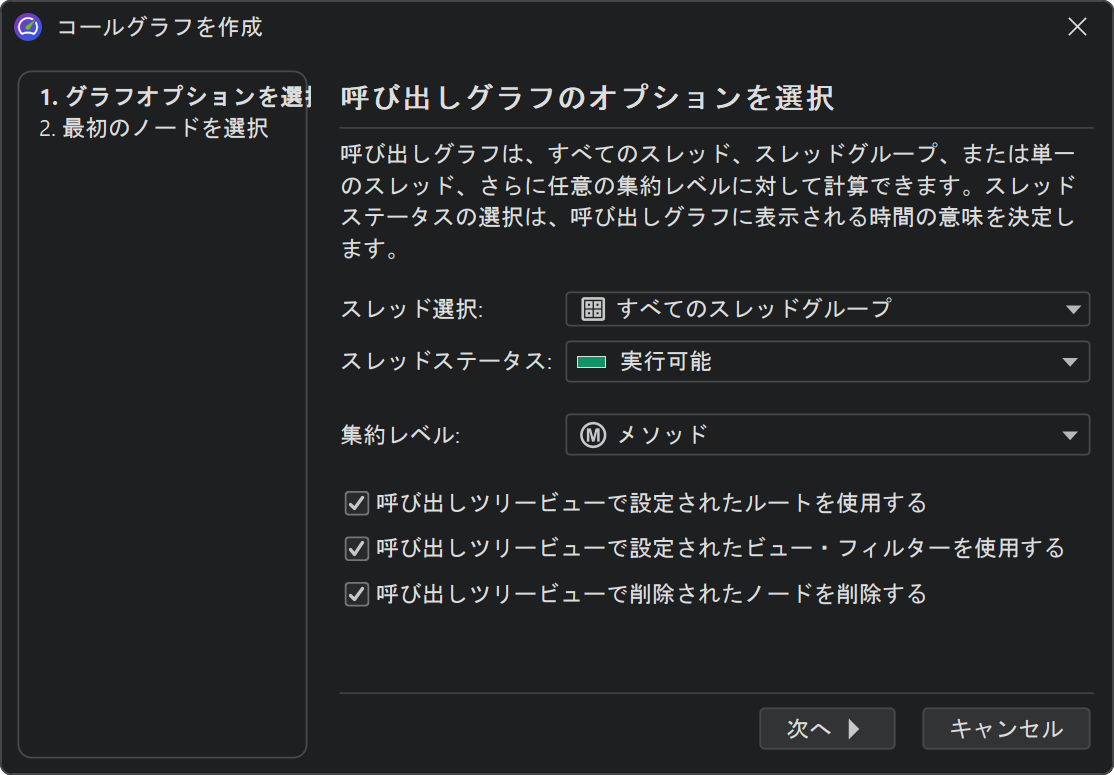The height and width of the screenshot is (775, 1114).
Task: Click the 集約レベル: label
Action: click(401, 435)
